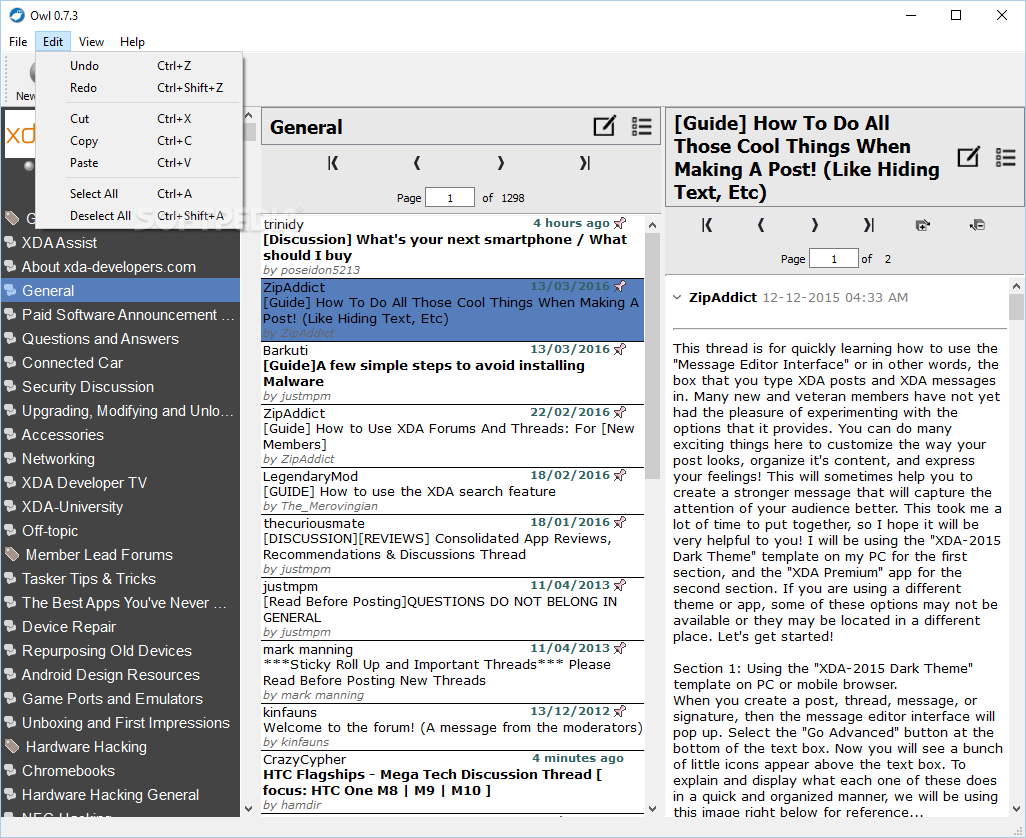This screenshot has width=1026, height=838.
Task: Go to first page of the Guide thread
Action: click(x=707, y=225)
